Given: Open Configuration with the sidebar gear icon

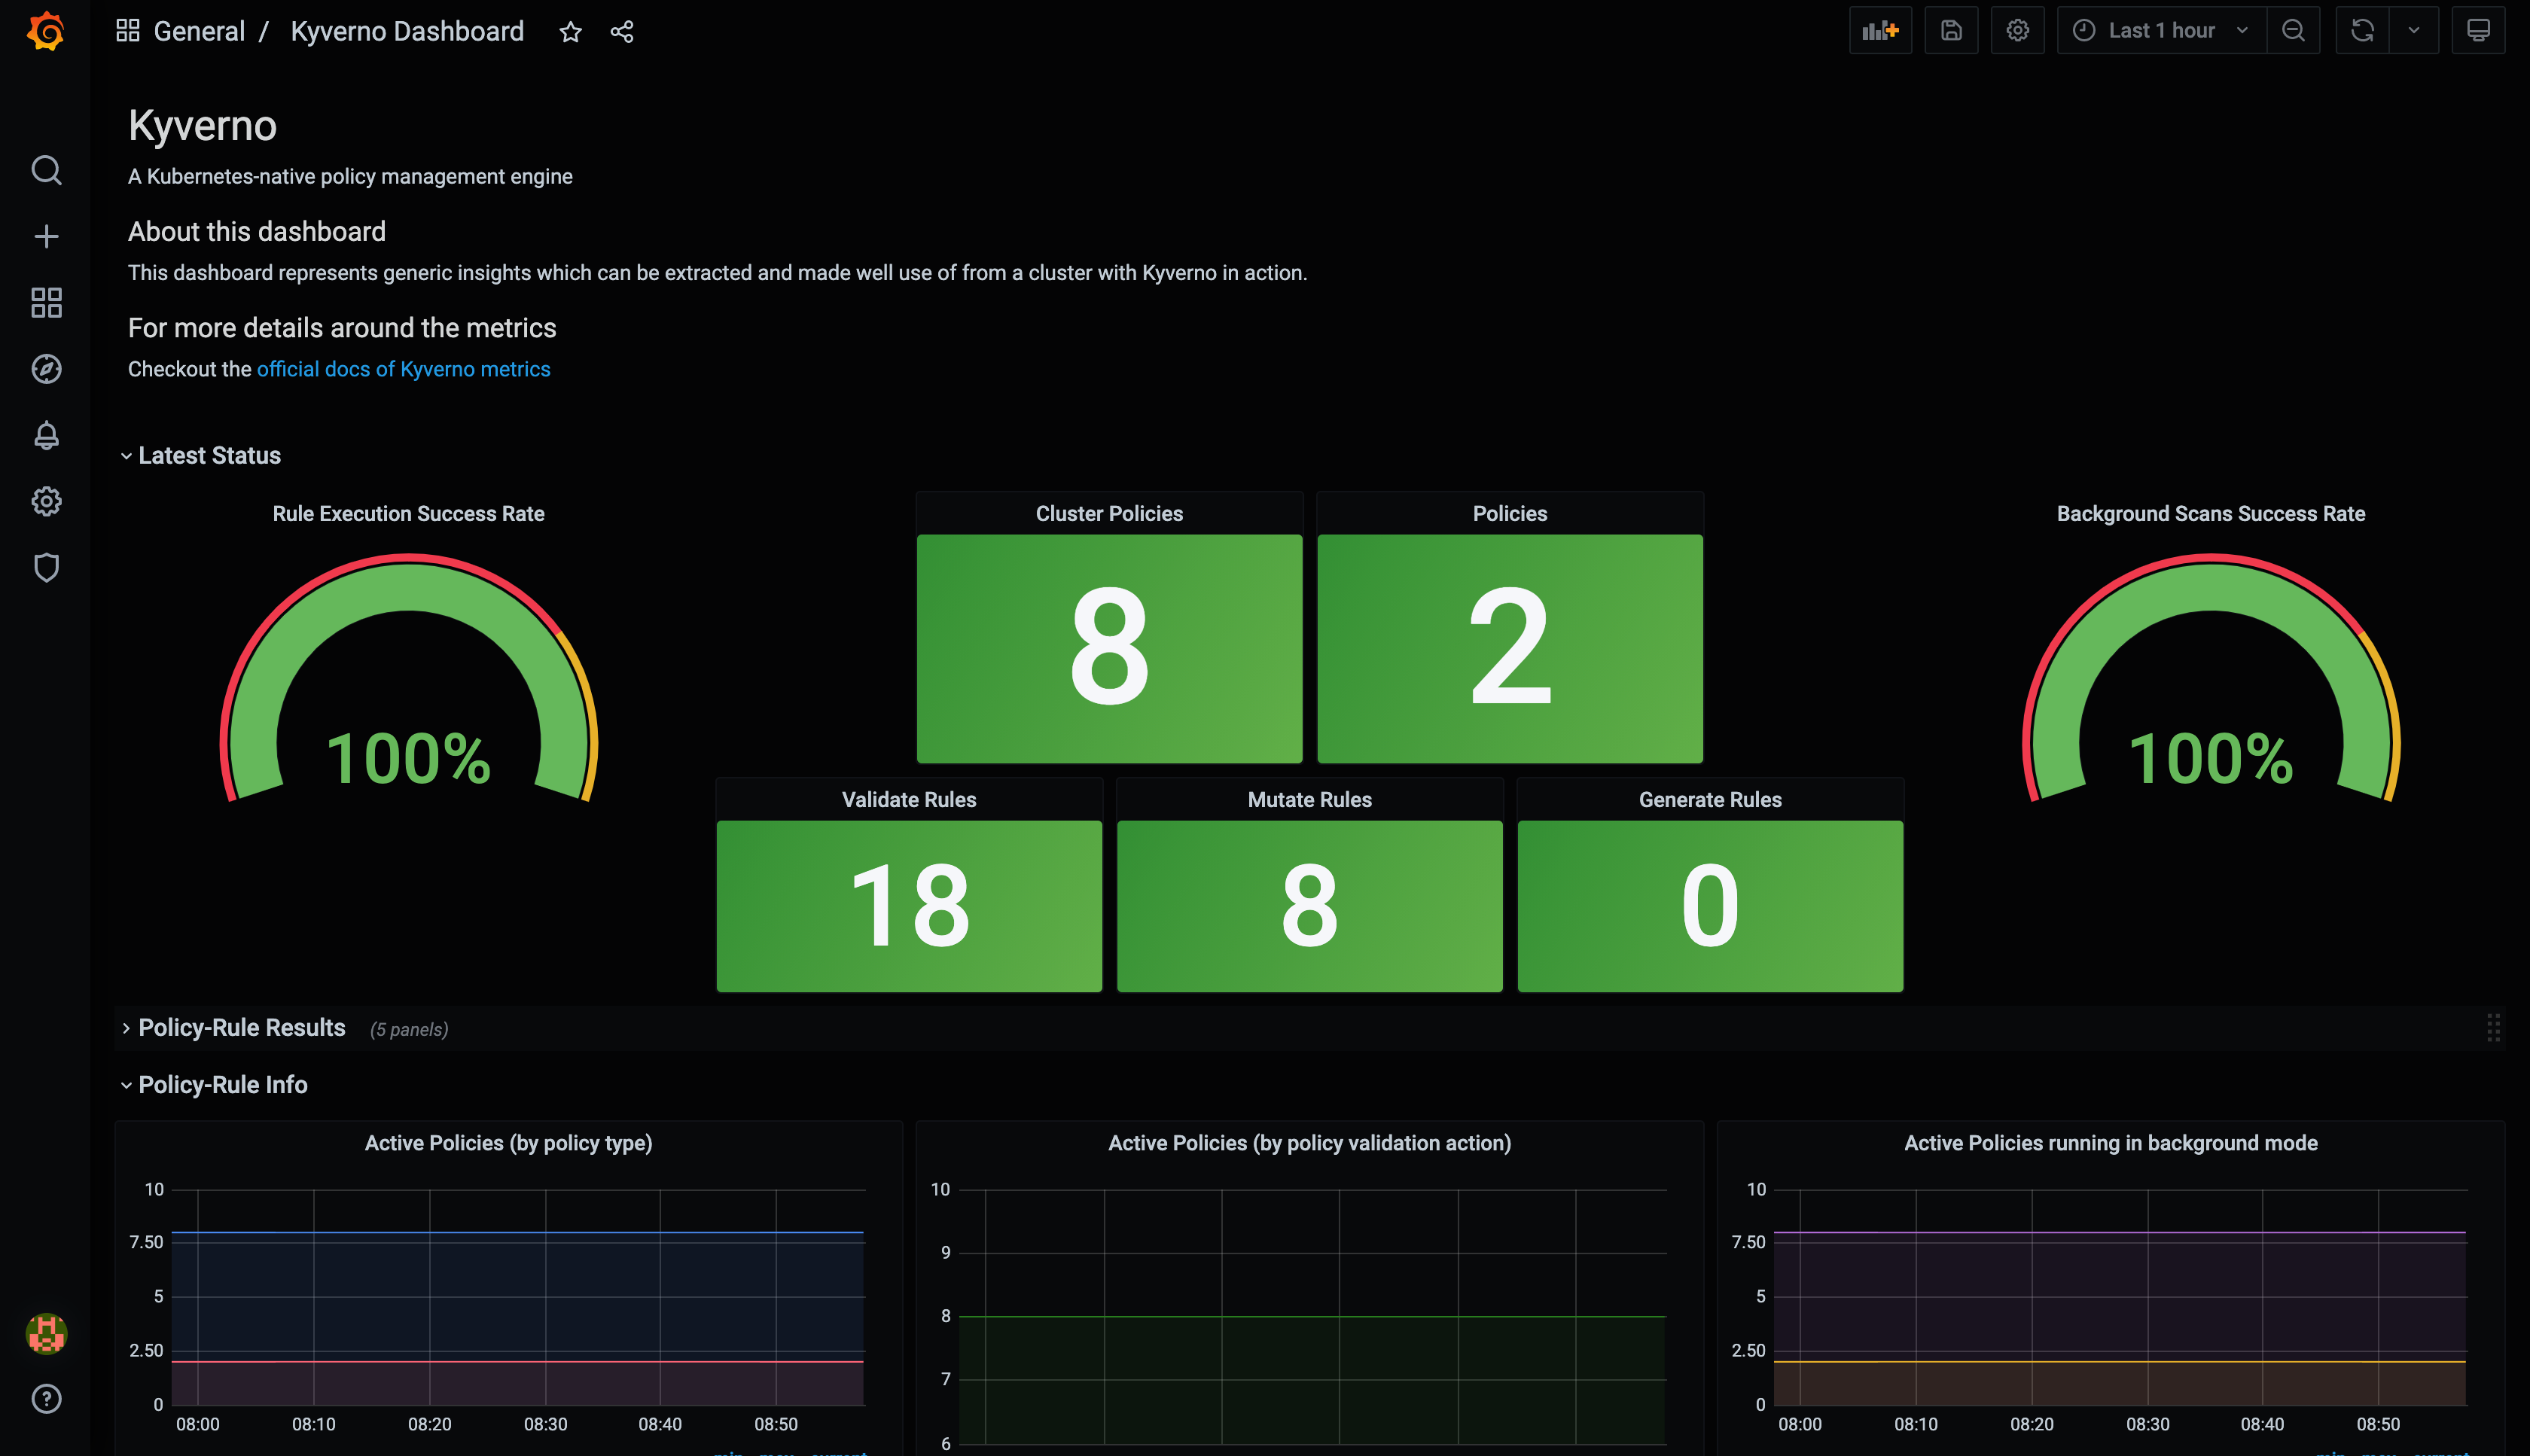Looking at the screenshot, I should (46, 501).
